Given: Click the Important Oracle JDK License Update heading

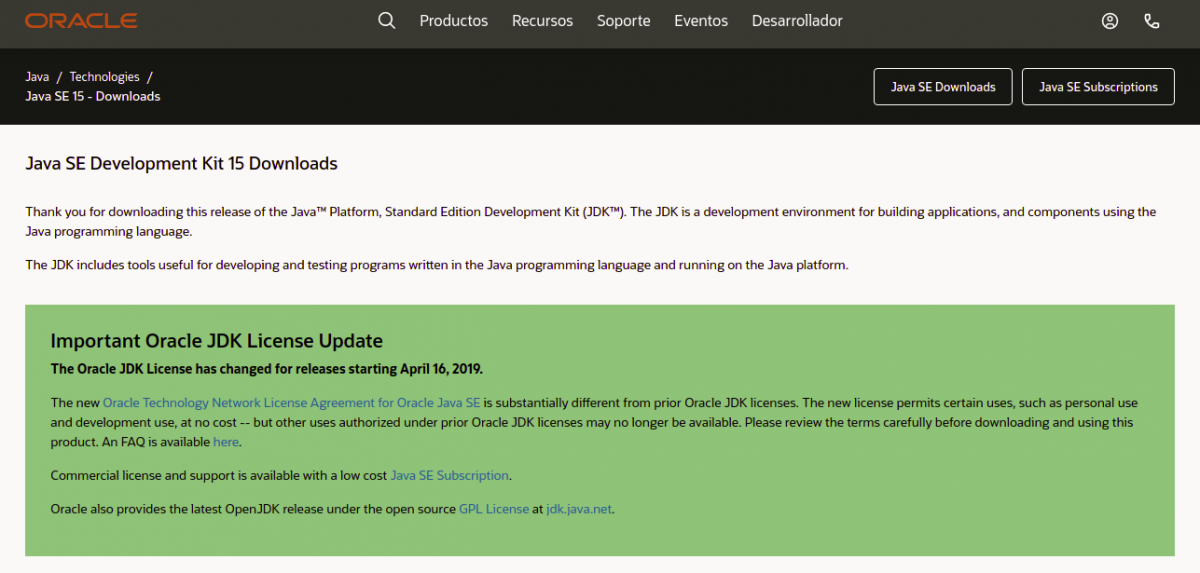Looking at the screenshot, I should point(216,341).
